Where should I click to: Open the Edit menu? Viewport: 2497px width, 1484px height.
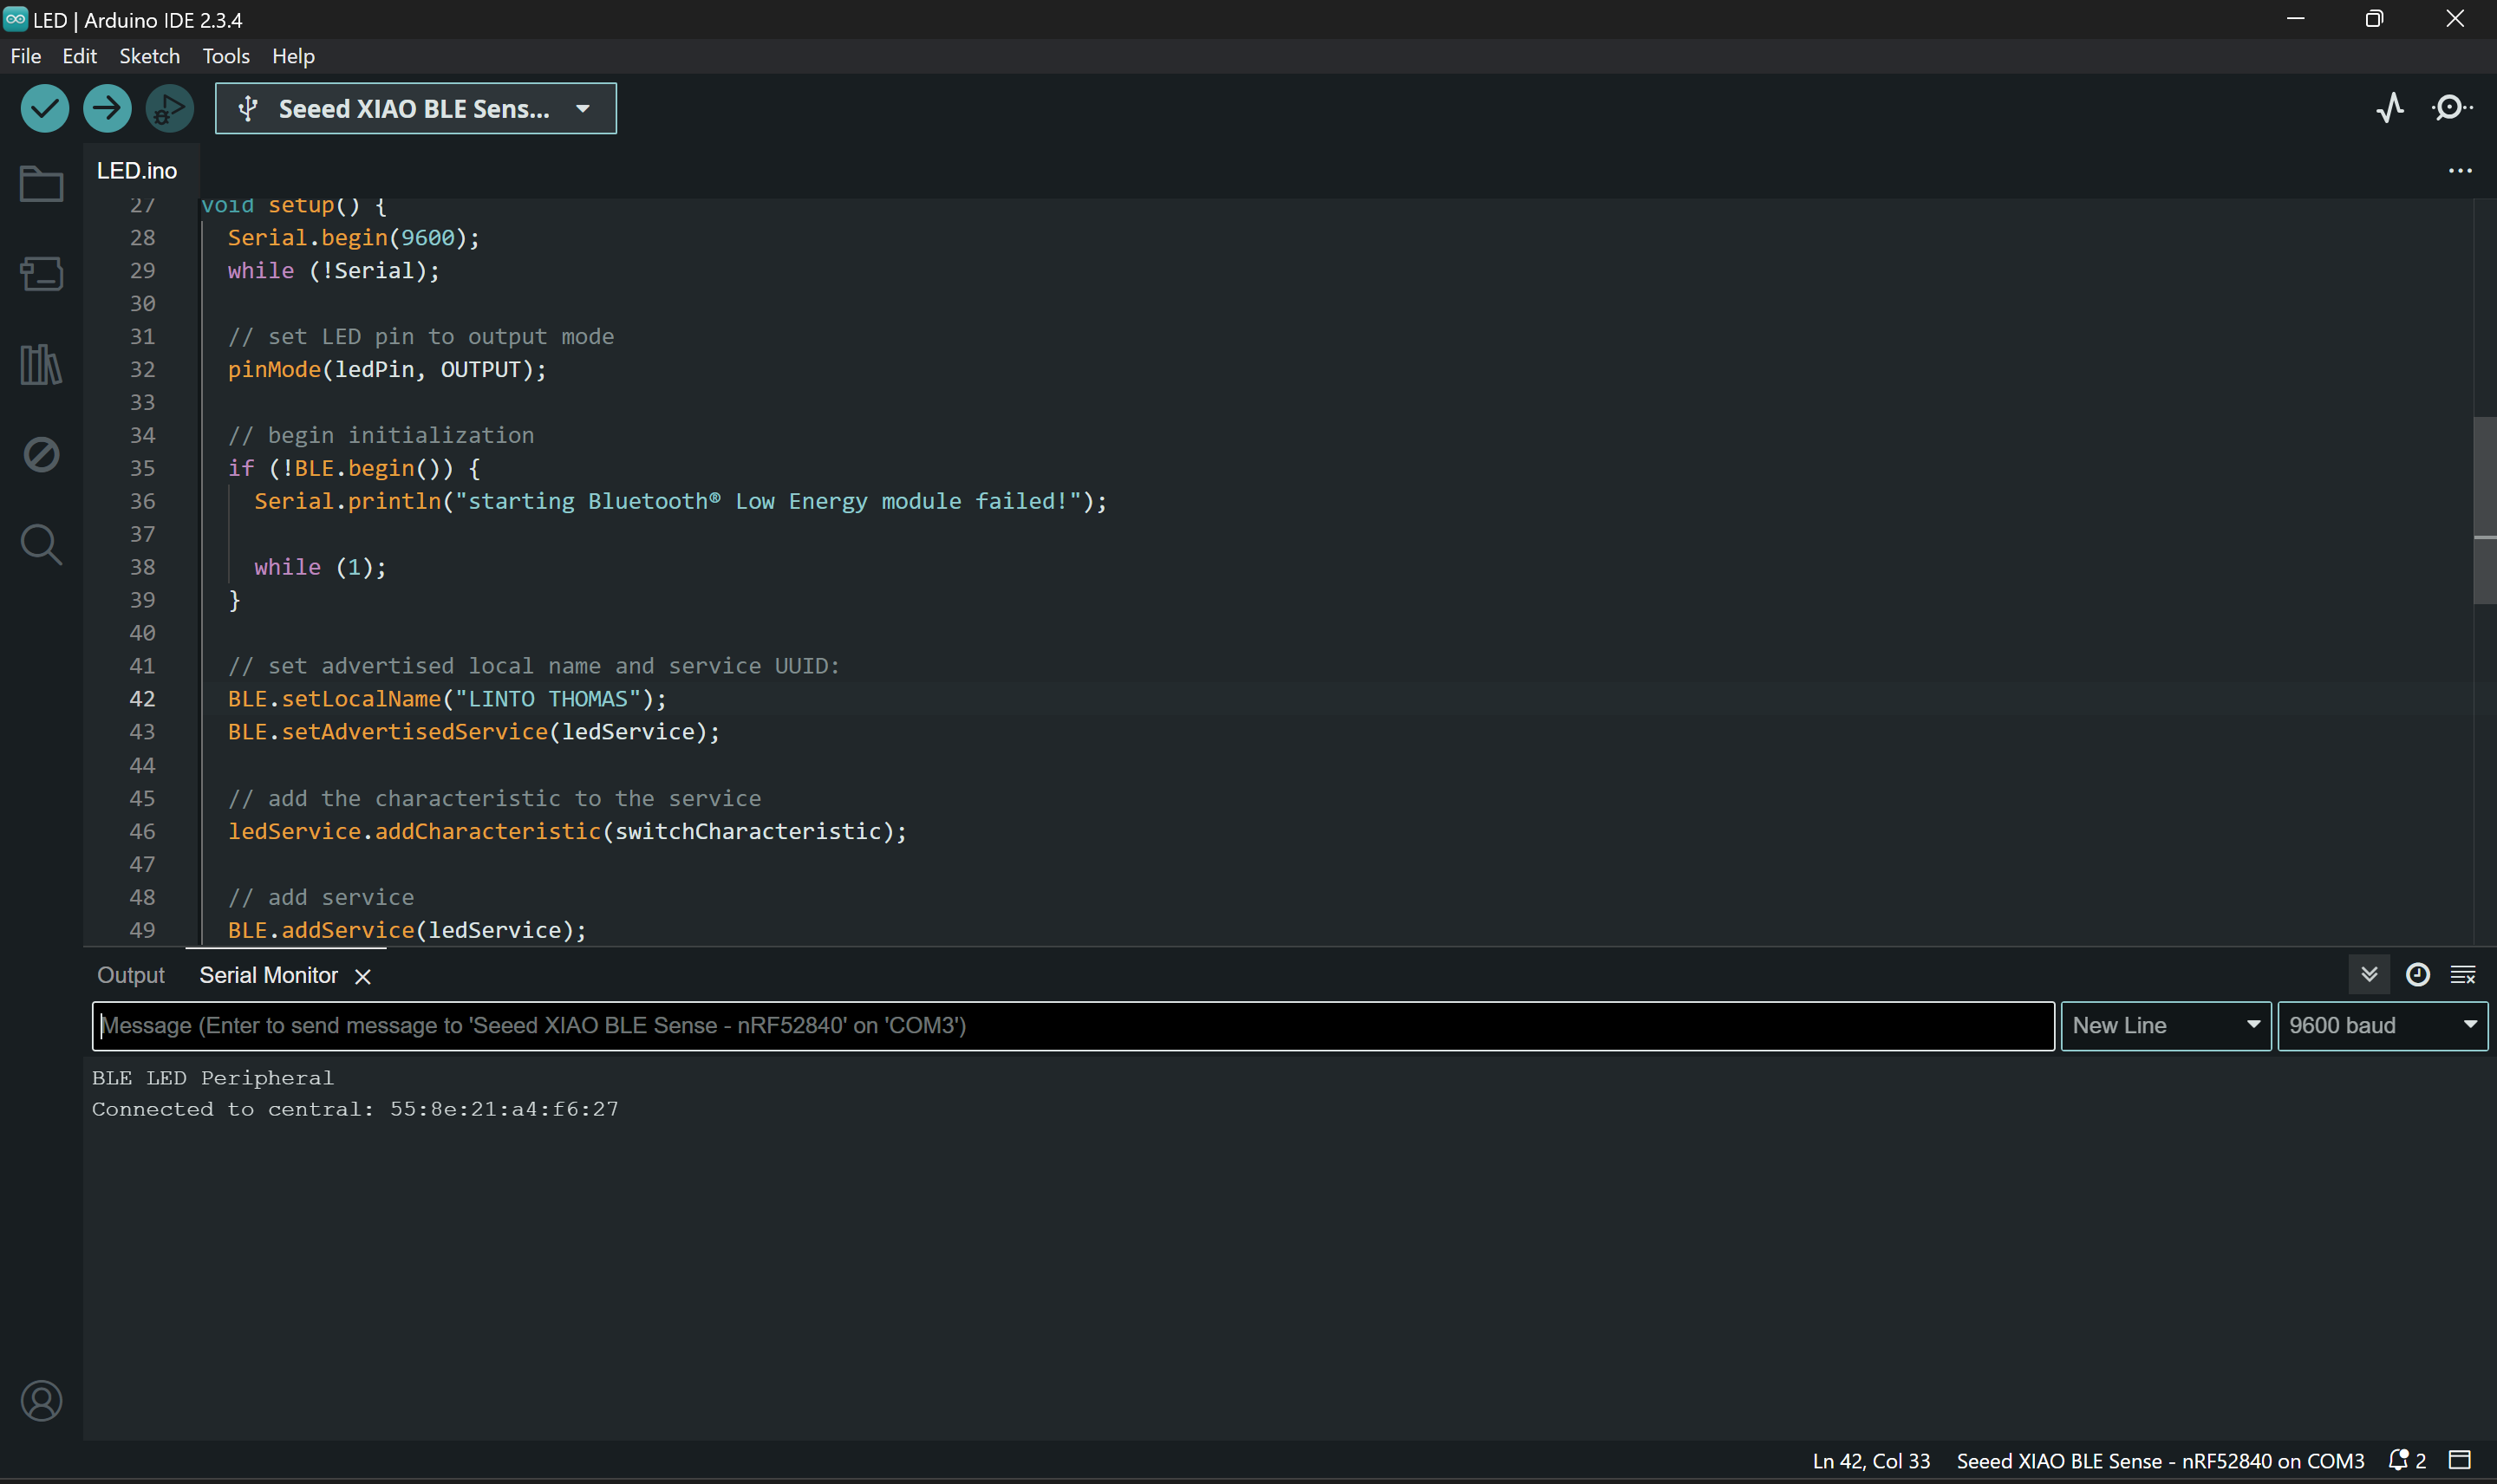[x=79, y=56]
